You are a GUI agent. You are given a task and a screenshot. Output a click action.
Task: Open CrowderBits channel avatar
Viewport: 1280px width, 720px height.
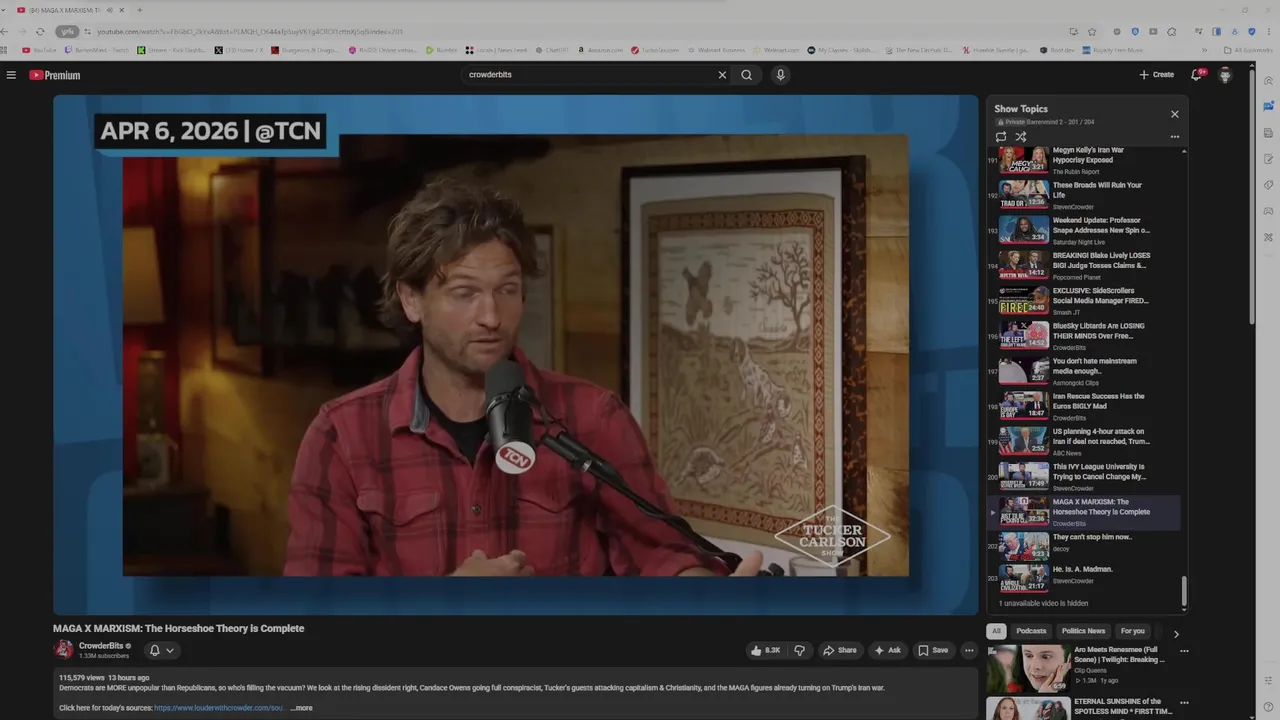tap(64, 650)
